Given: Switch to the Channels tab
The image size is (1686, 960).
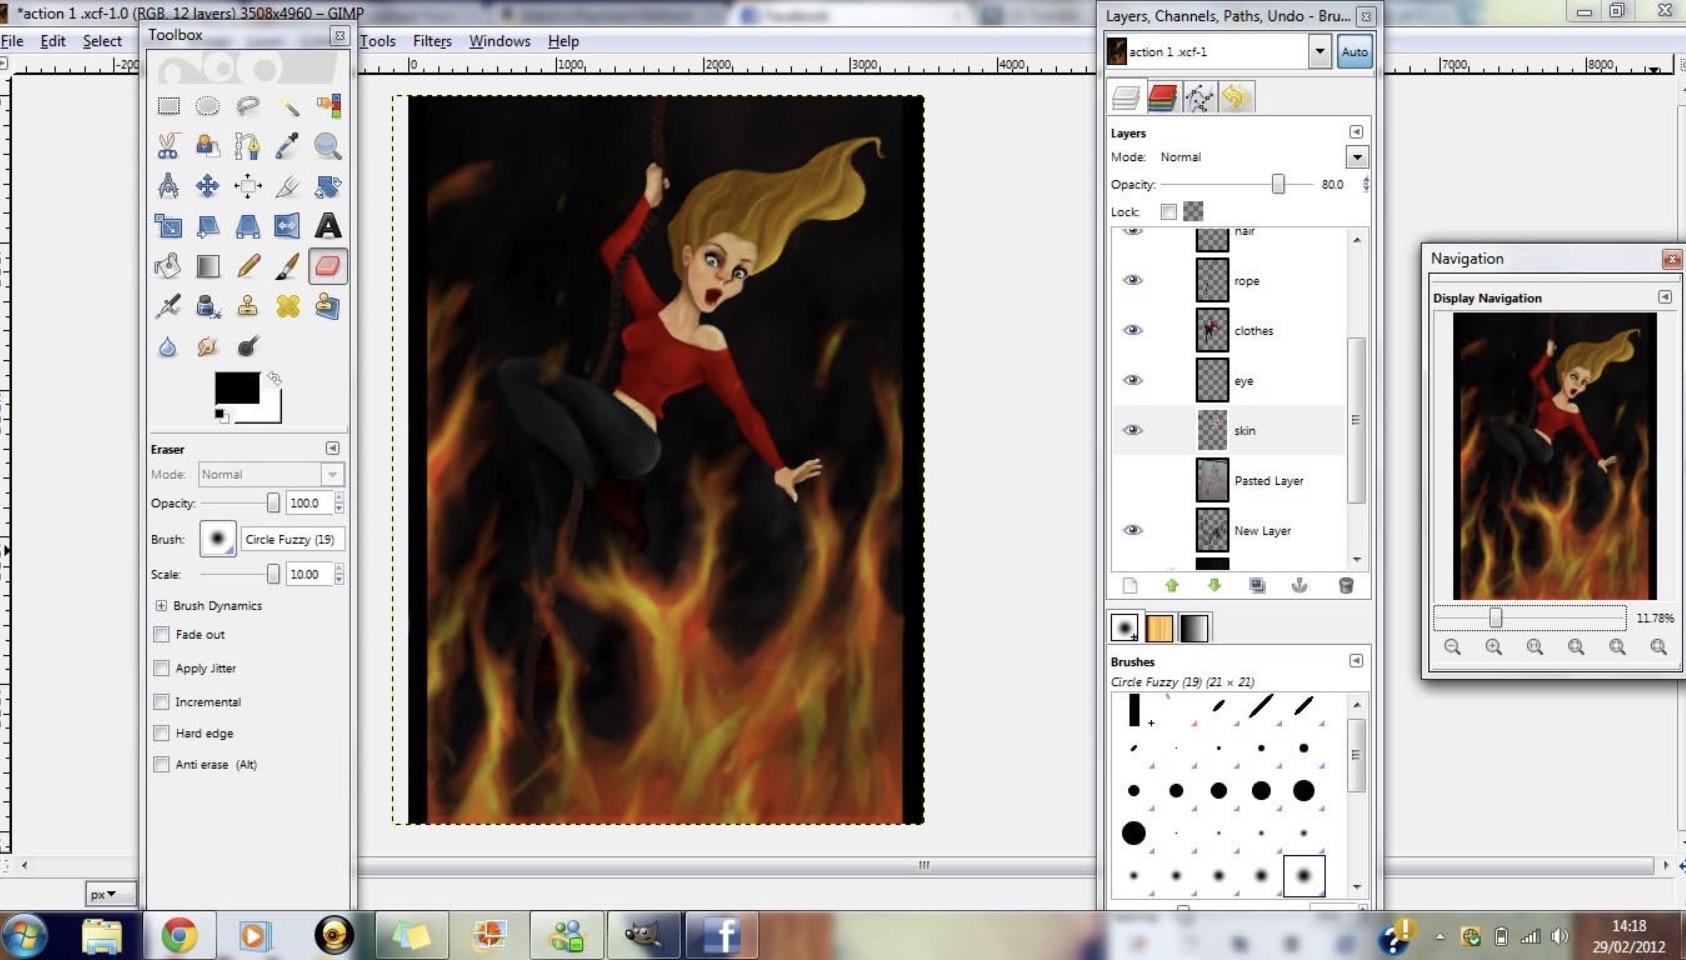Looking at the screenshot, I should click(x=1162, y=97).
